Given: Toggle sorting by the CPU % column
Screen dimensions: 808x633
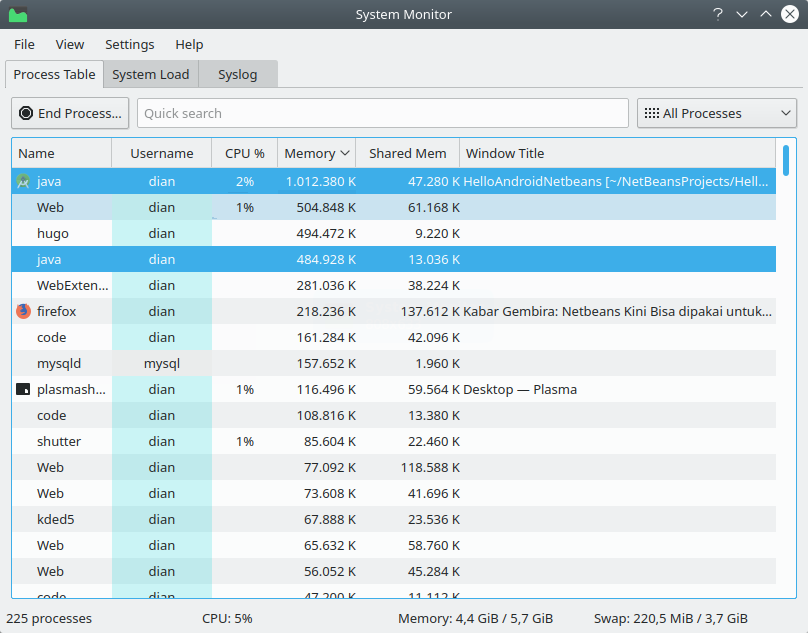Looking at the screenshot, I should pyautogui.click(x=243, y=153).
